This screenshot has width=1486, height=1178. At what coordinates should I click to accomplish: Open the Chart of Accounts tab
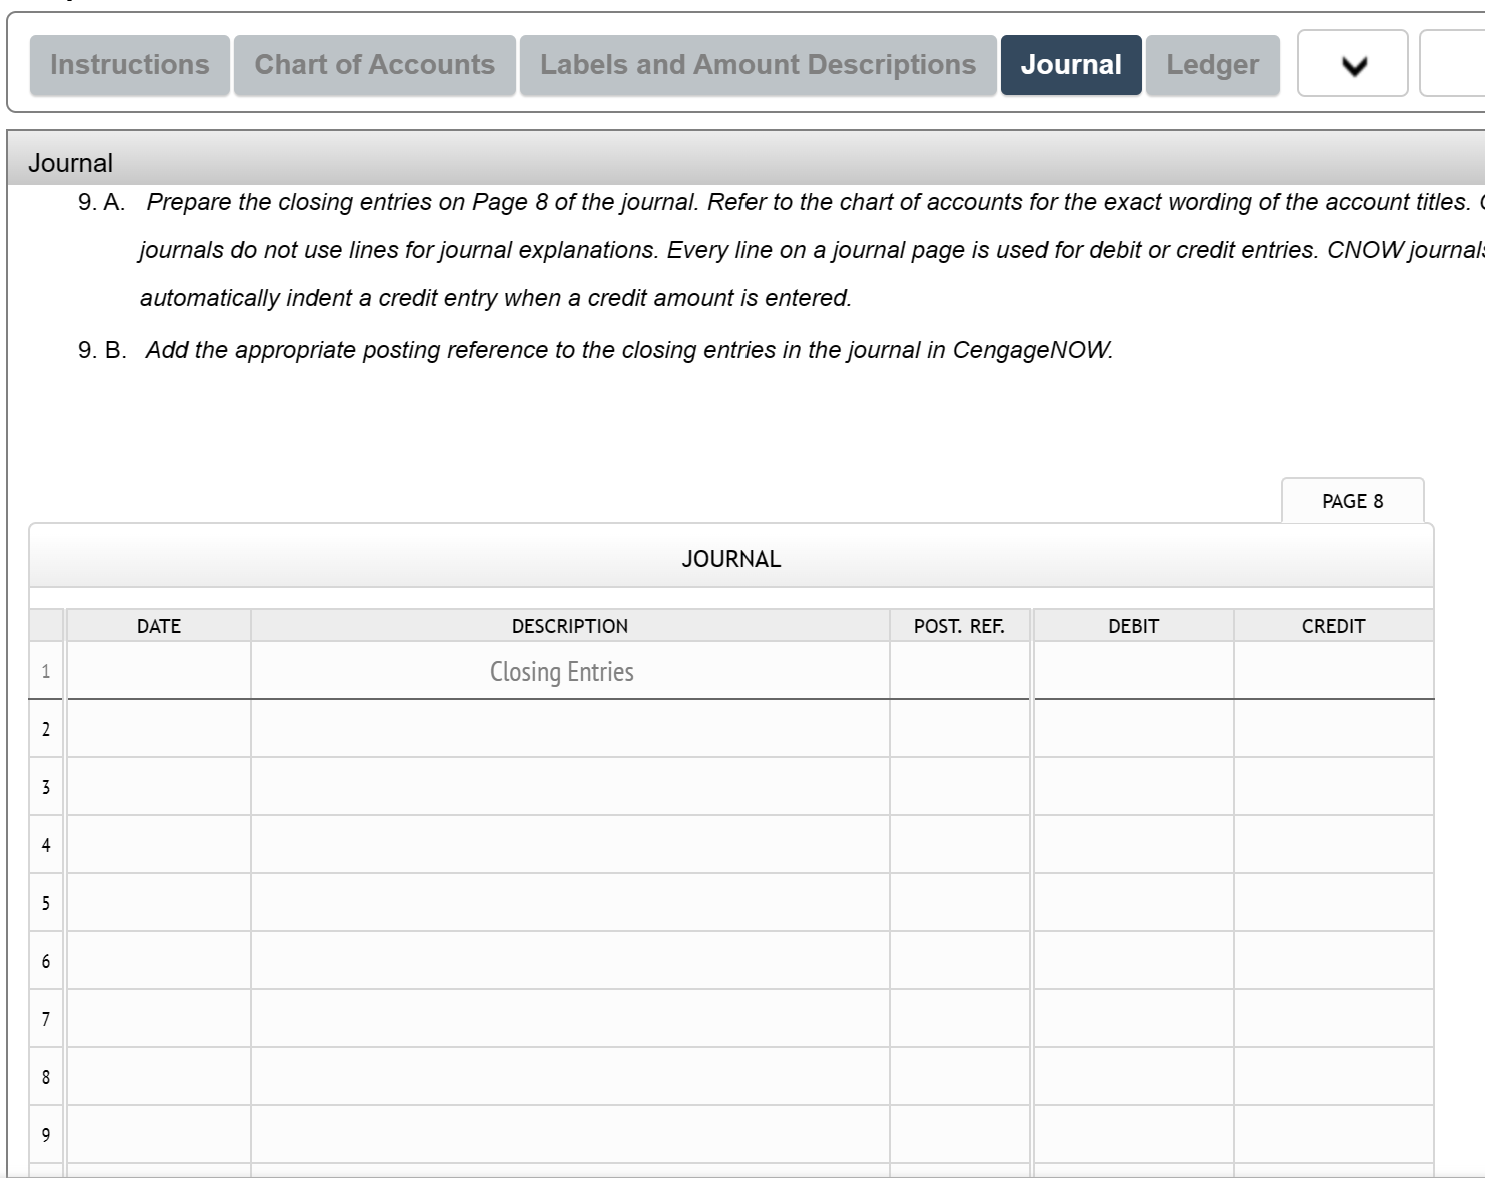[x=374, y=64]
